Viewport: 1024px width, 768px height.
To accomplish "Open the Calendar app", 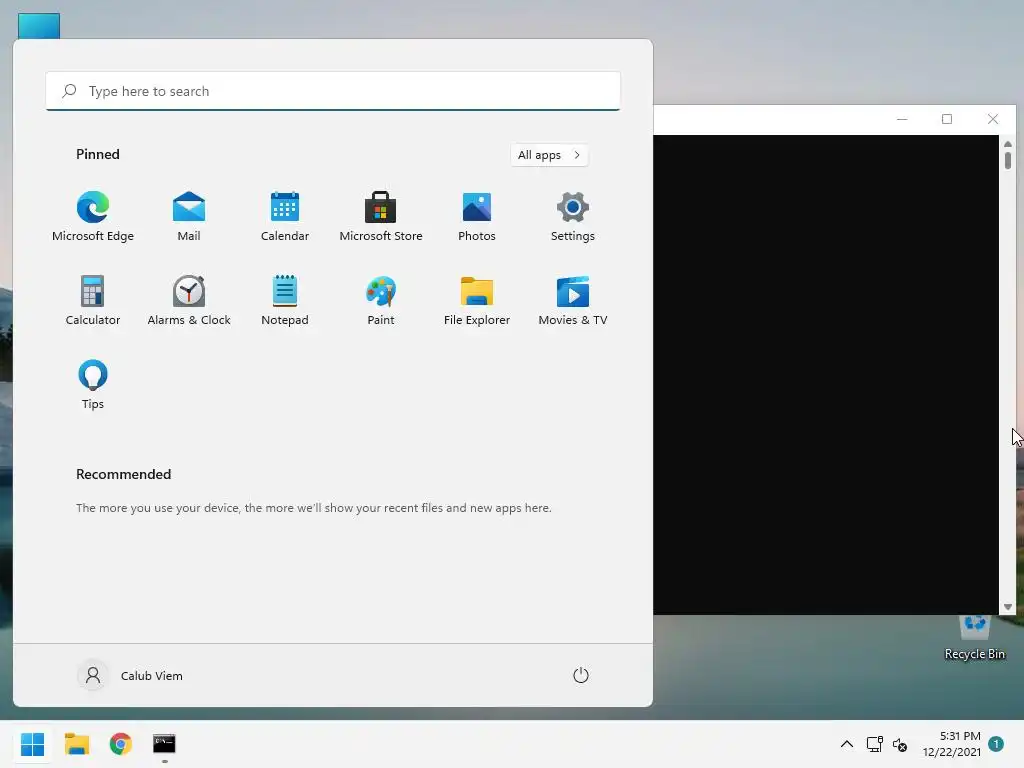I will [285, 217].
